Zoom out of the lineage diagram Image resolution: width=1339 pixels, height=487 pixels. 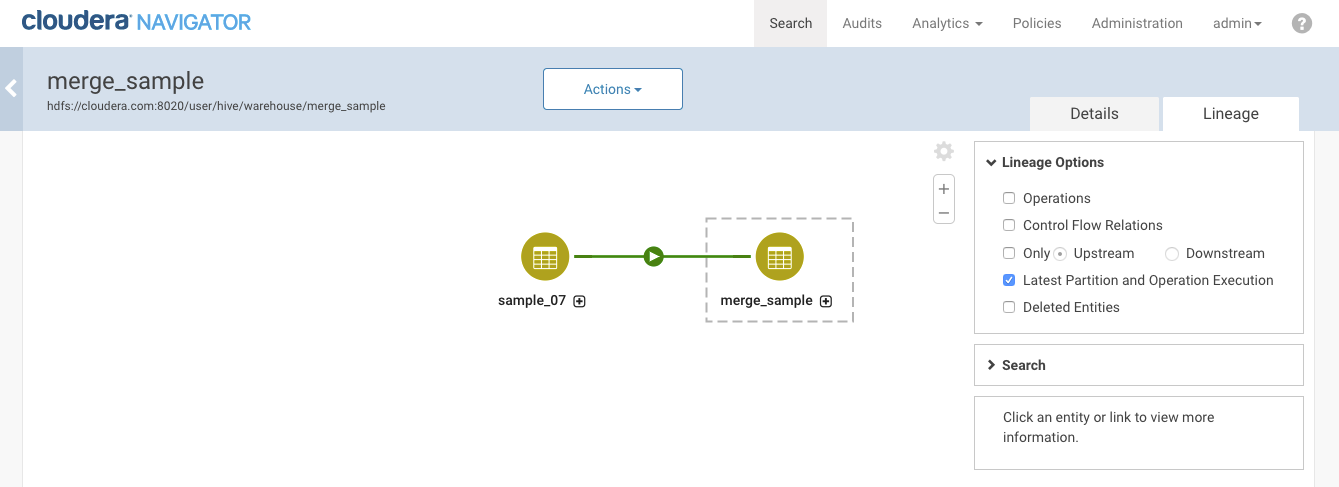click(943, 212)
